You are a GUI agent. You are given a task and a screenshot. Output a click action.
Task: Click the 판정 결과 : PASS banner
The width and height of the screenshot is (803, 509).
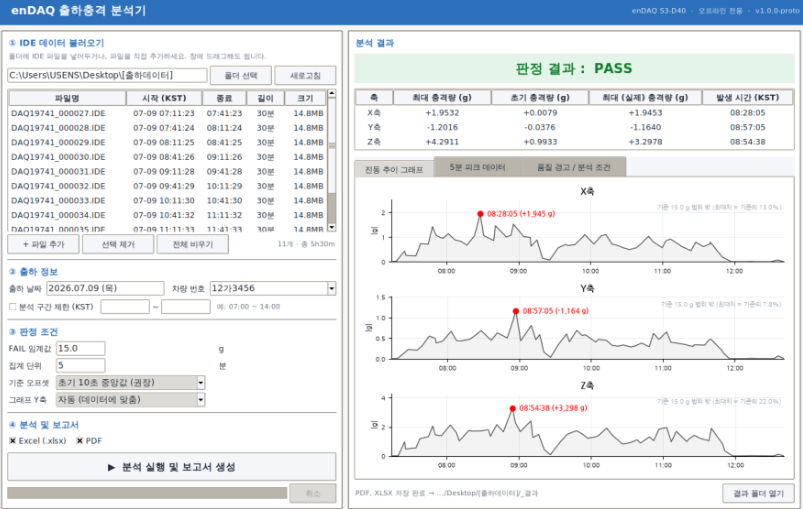point(574,68)
